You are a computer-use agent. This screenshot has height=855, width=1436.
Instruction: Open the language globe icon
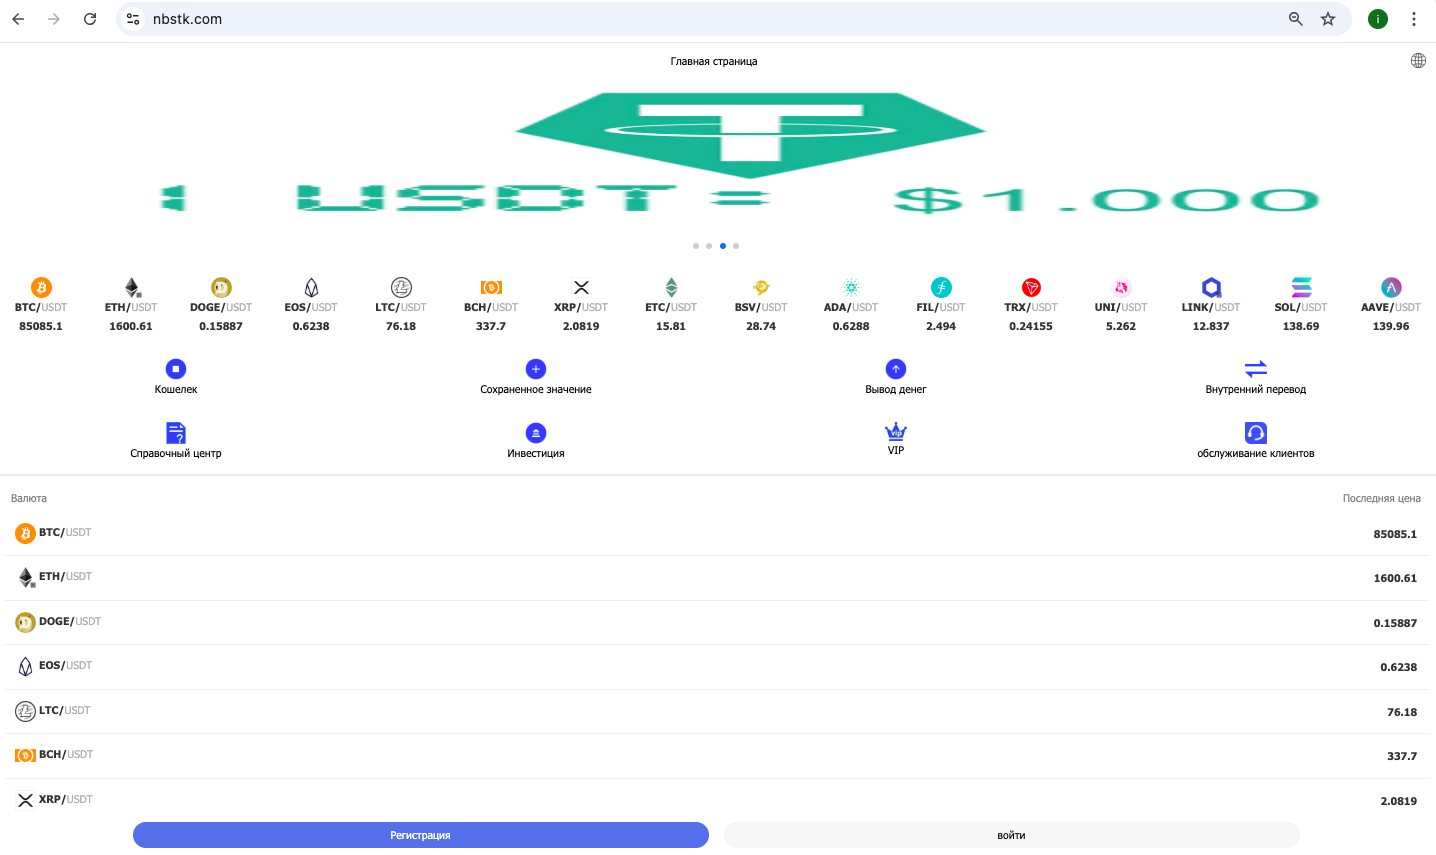1418,61
